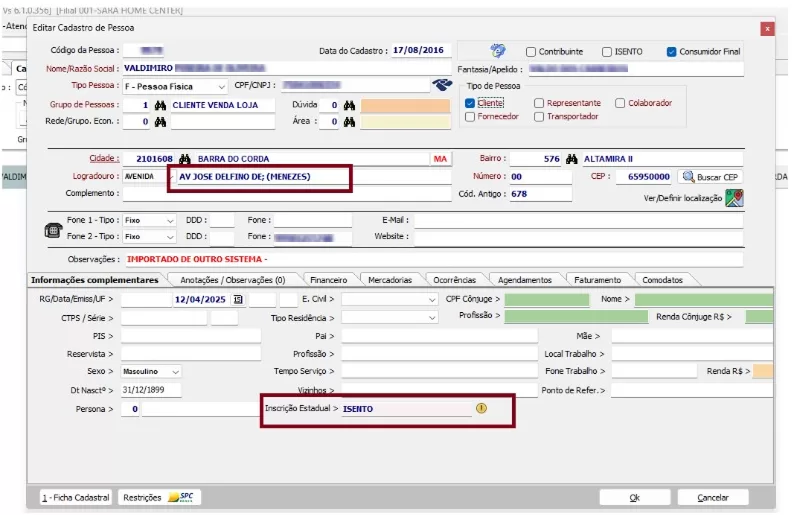Uncheck the Consumidor Final checkbox
Image resolution: width=796 pixels, height=515 pixels.
(x=671, y=52)
